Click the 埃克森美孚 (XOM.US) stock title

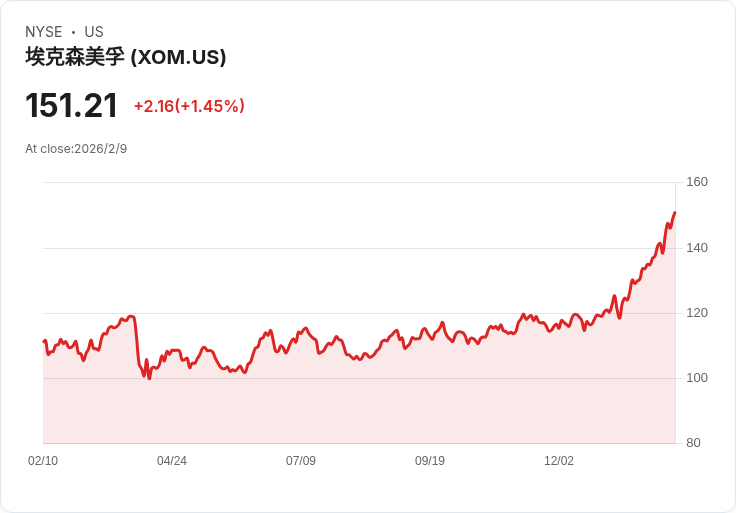[x=126, y=57]
